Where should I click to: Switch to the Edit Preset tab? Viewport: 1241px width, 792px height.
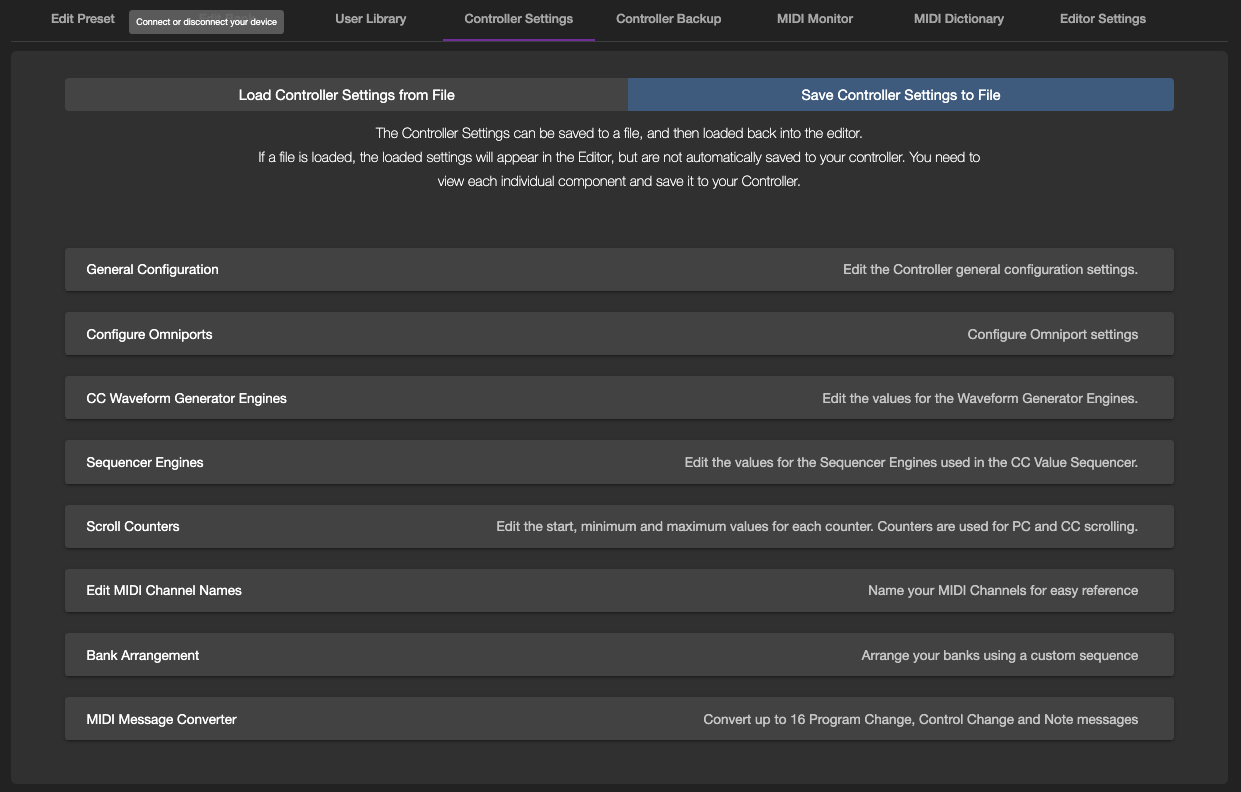tap(82, 19)
